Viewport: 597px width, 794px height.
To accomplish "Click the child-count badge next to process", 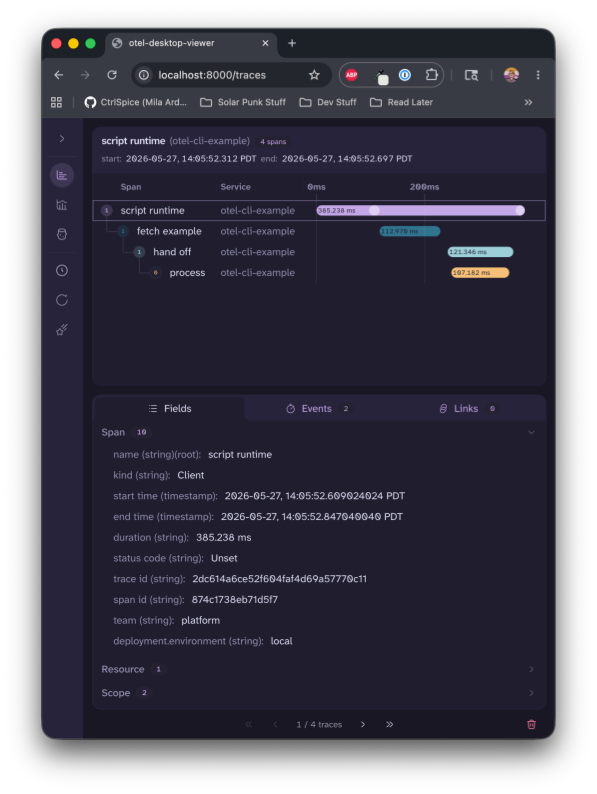I will click(155, 273).
